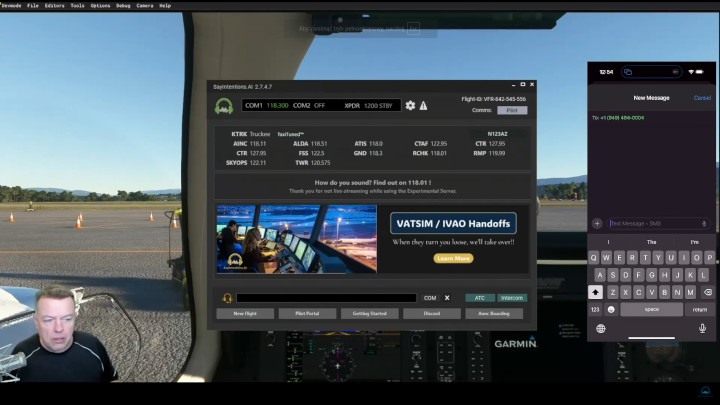720x405 pixels.
Task: Open the Camera menu
Action: point(145,6)
